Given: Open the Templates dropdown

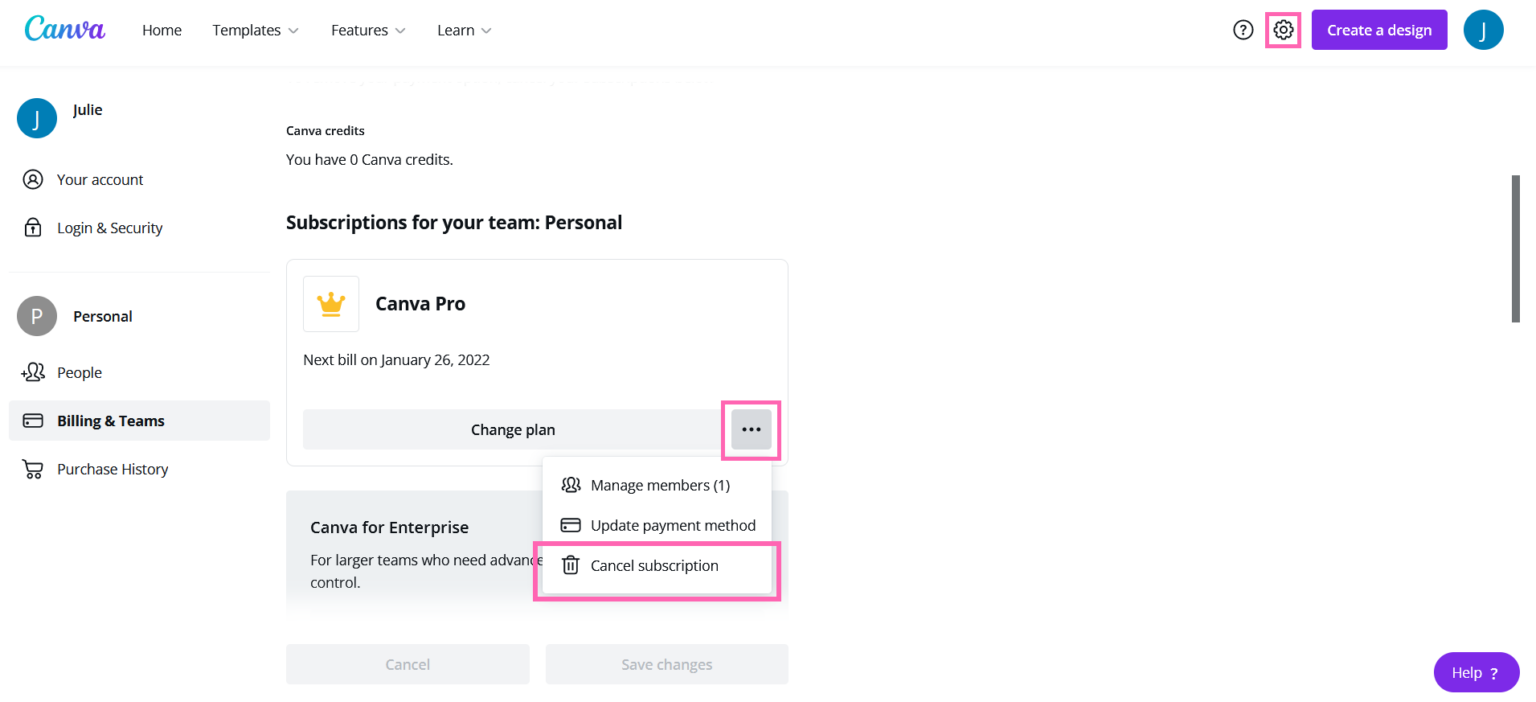Looking at the screenshot, I should pos(255,30).
